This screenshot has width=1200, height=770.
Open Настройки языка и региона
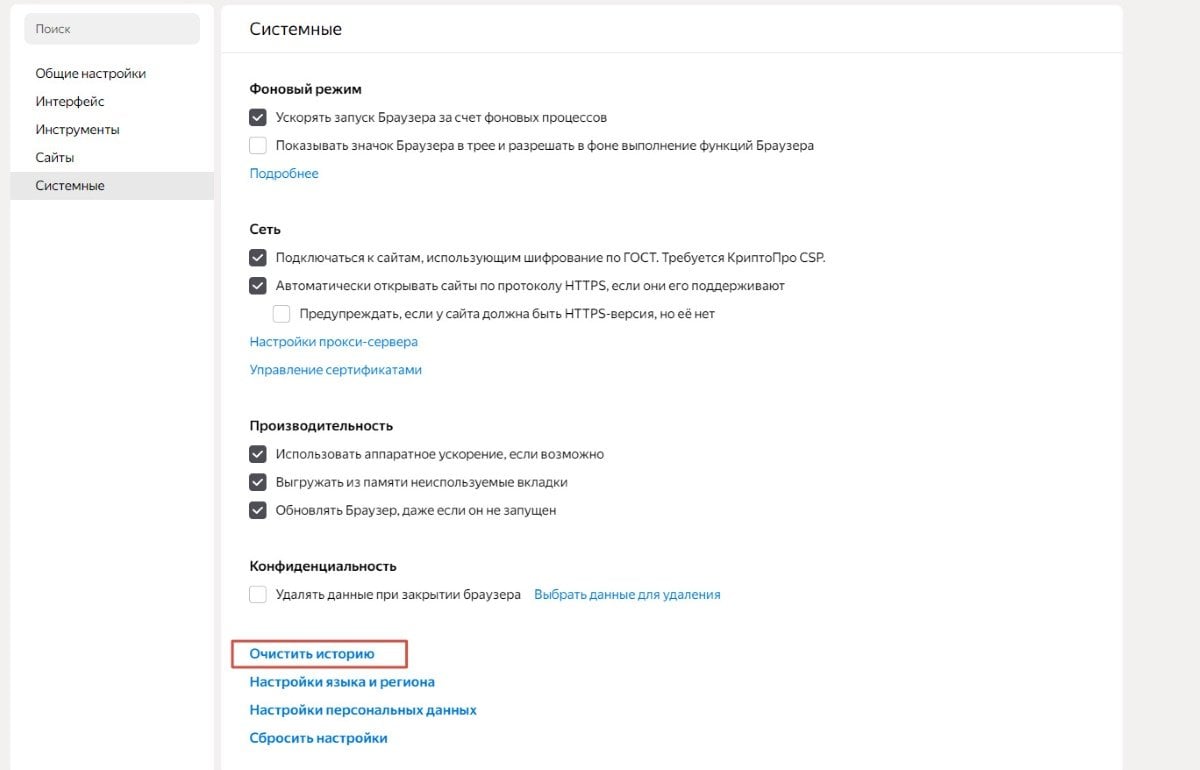342,682
